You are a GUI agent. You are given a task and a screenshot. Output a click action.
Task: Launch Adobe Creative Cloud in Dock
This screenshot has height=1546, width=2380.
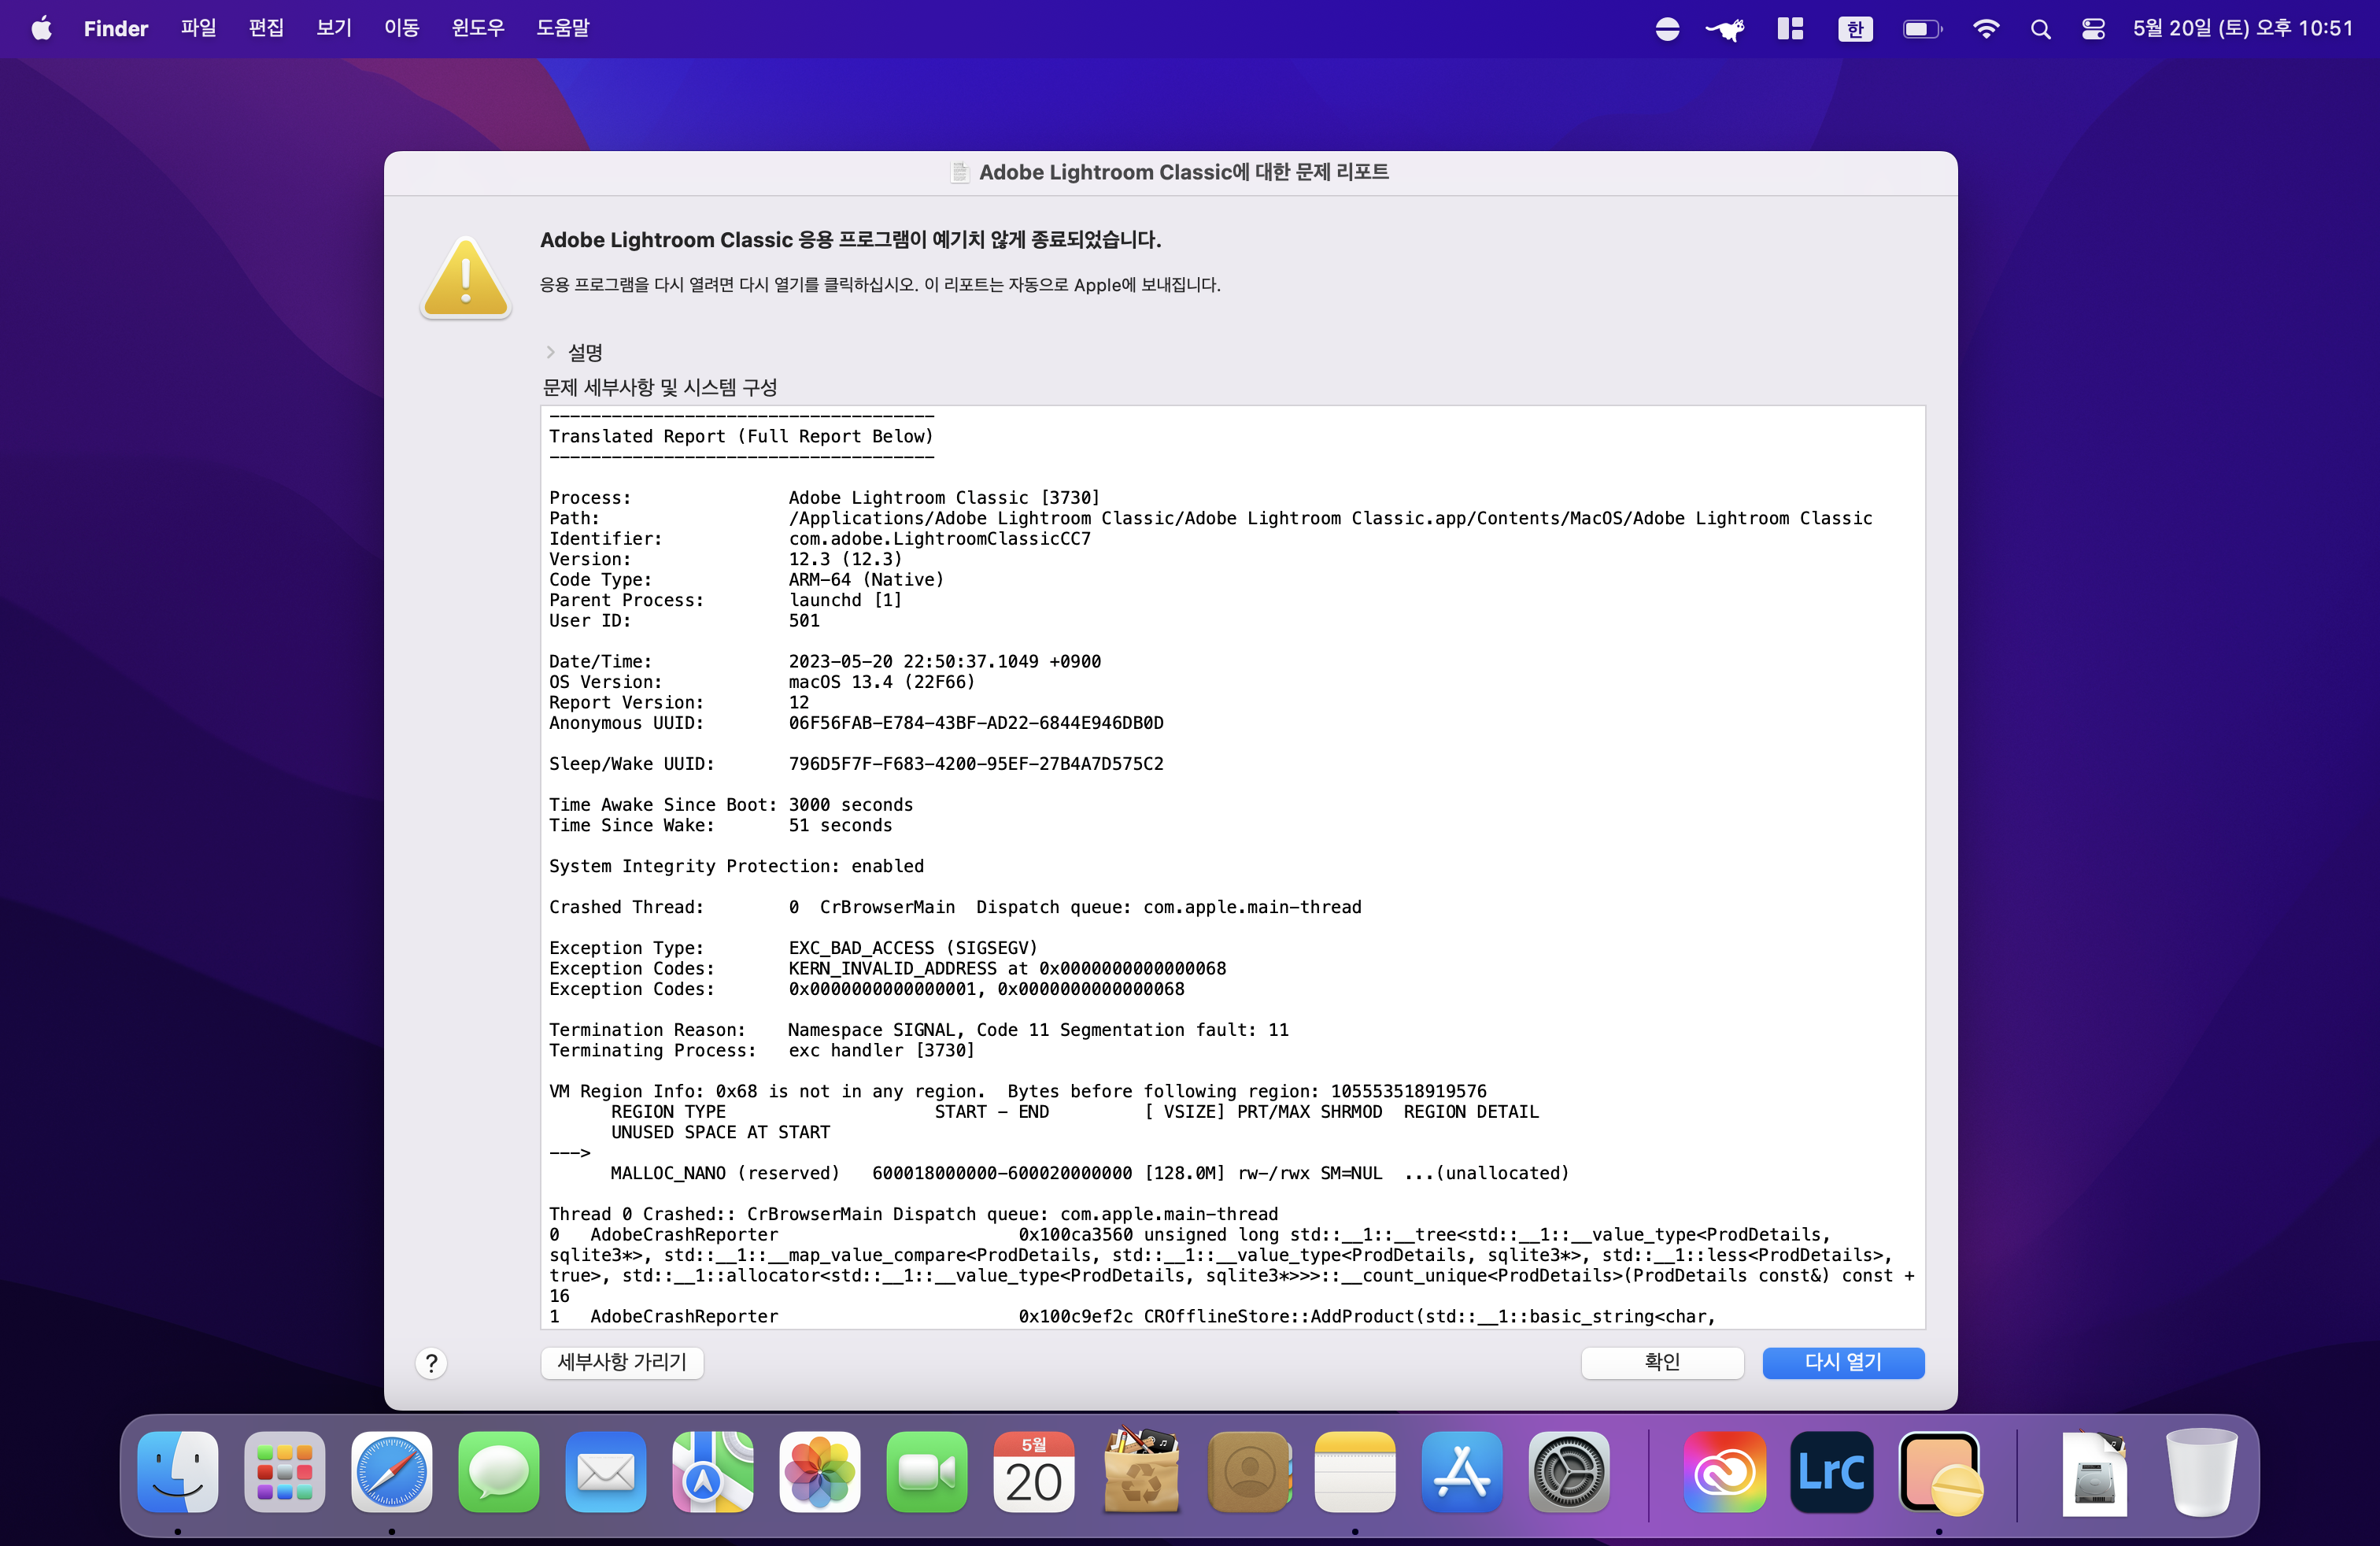point(1724,1471)
